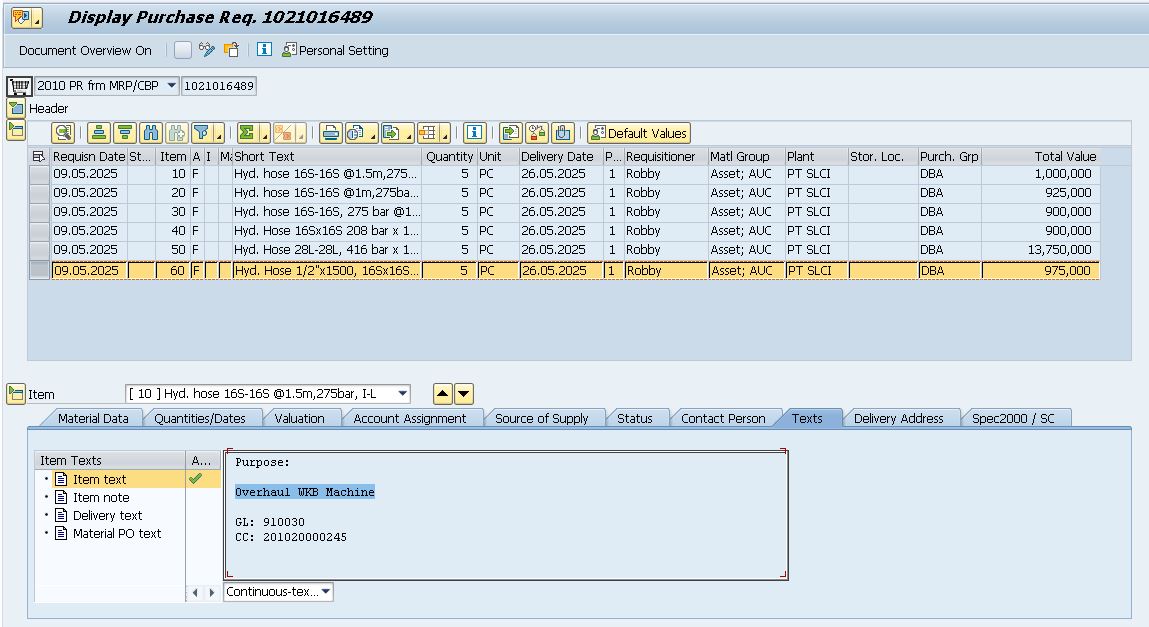Click the Other Purchase Requisition icon
The height and width of the screenshot is (627, 1149).
tap(232, 50)
